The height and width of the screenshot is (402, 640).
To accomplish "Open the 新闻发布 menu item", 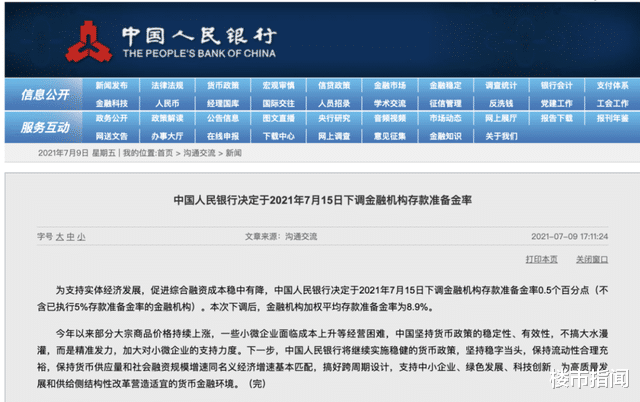I will tap(111, 85).
